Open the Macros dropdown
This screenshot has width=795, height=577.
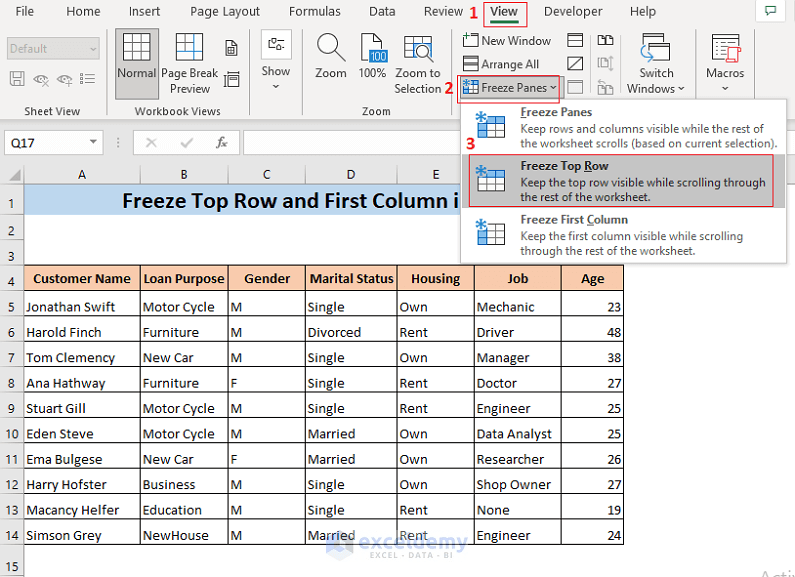point(725,63)
